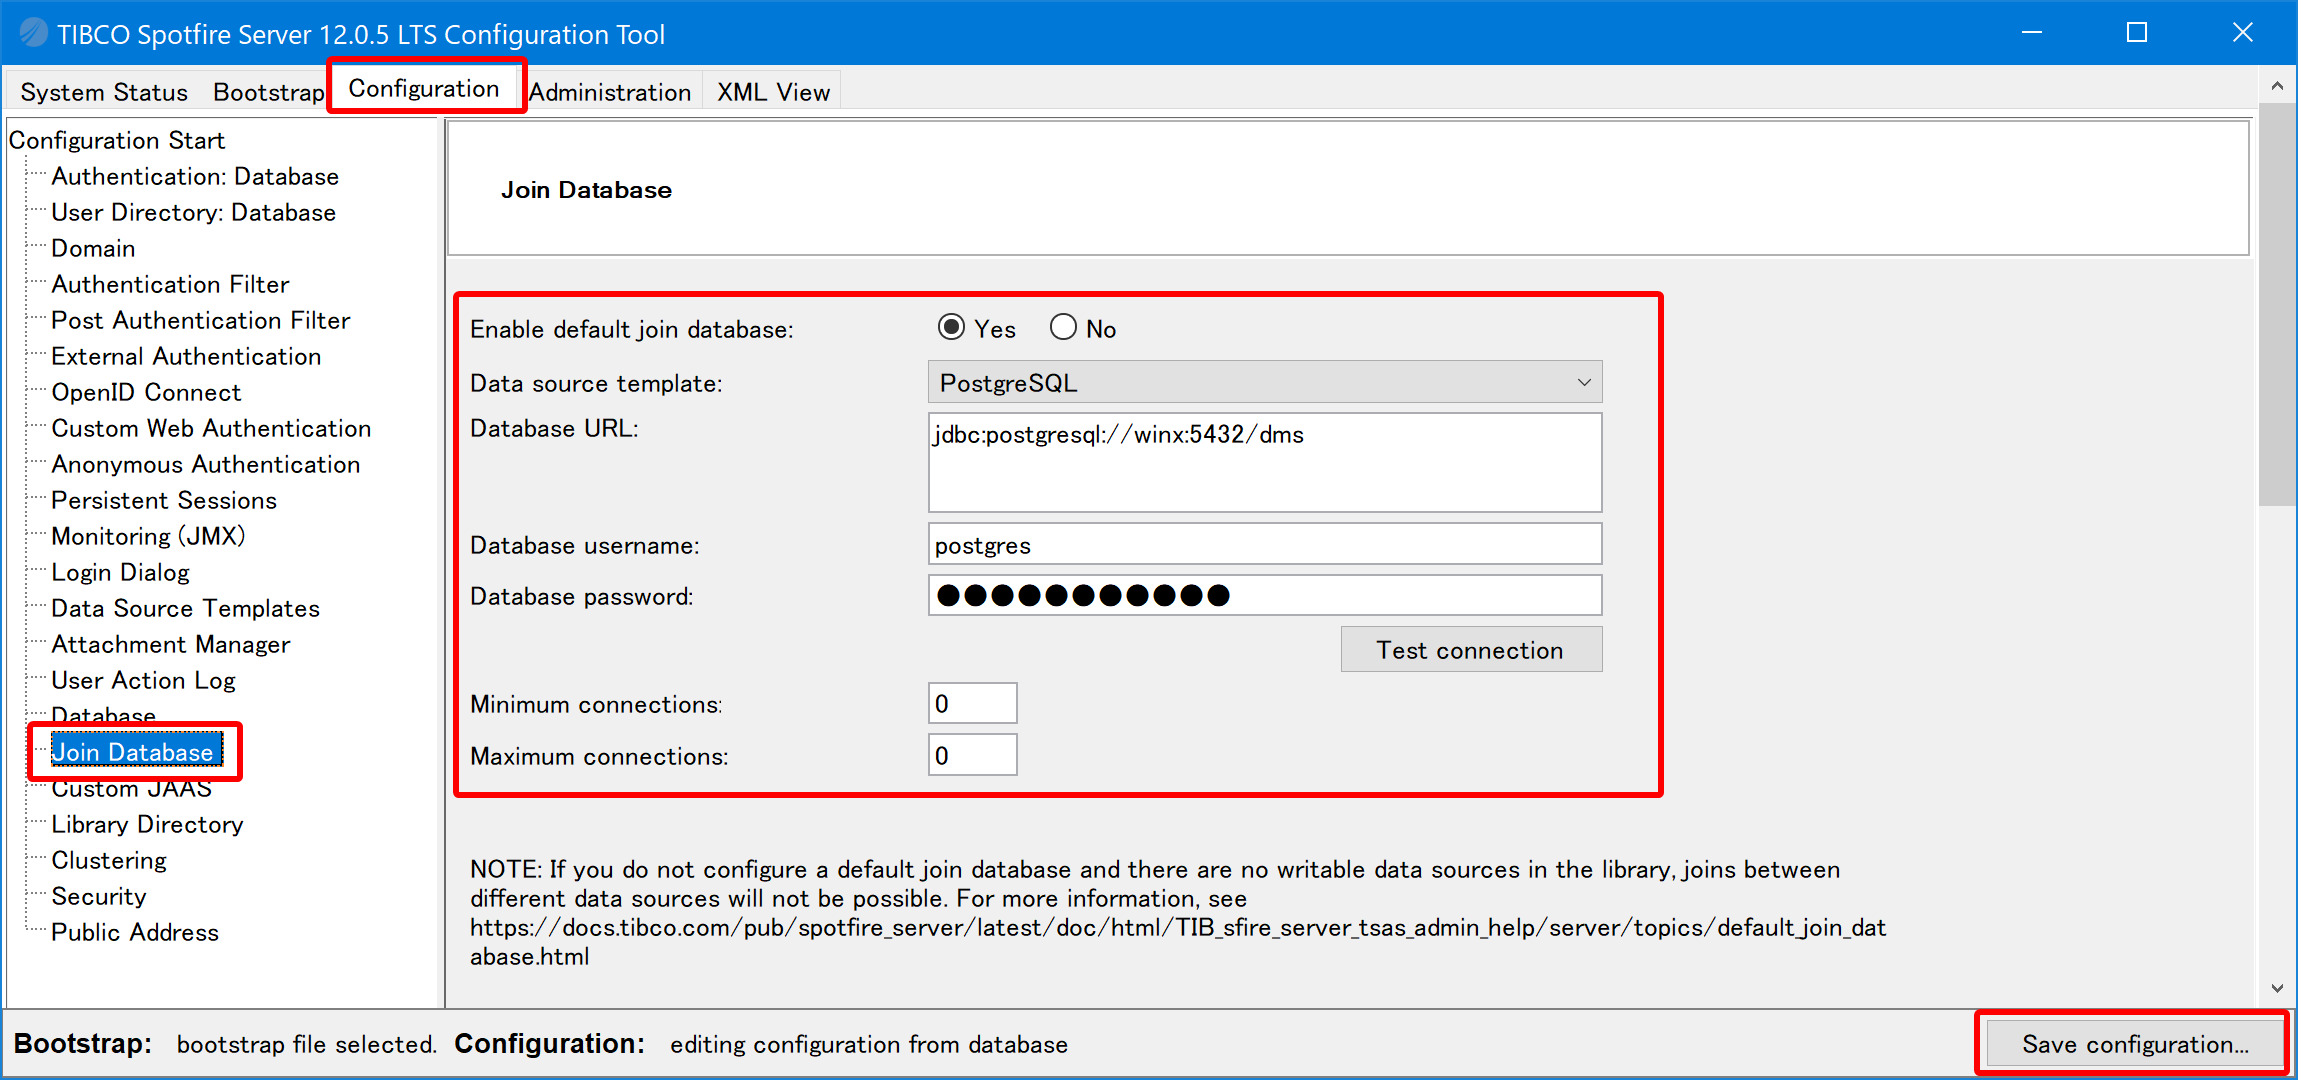2298x1080 pixels.
Task: Select Login Dialog tree item
Action: (x=120, y=572)
